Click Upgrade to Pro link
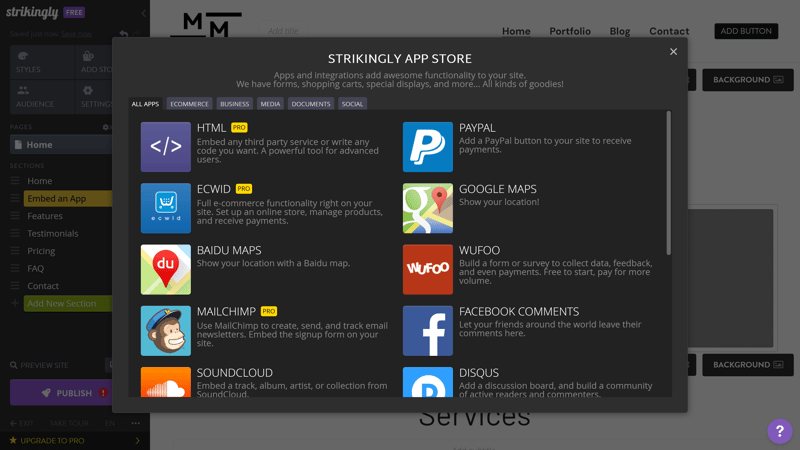 (52, 440)
